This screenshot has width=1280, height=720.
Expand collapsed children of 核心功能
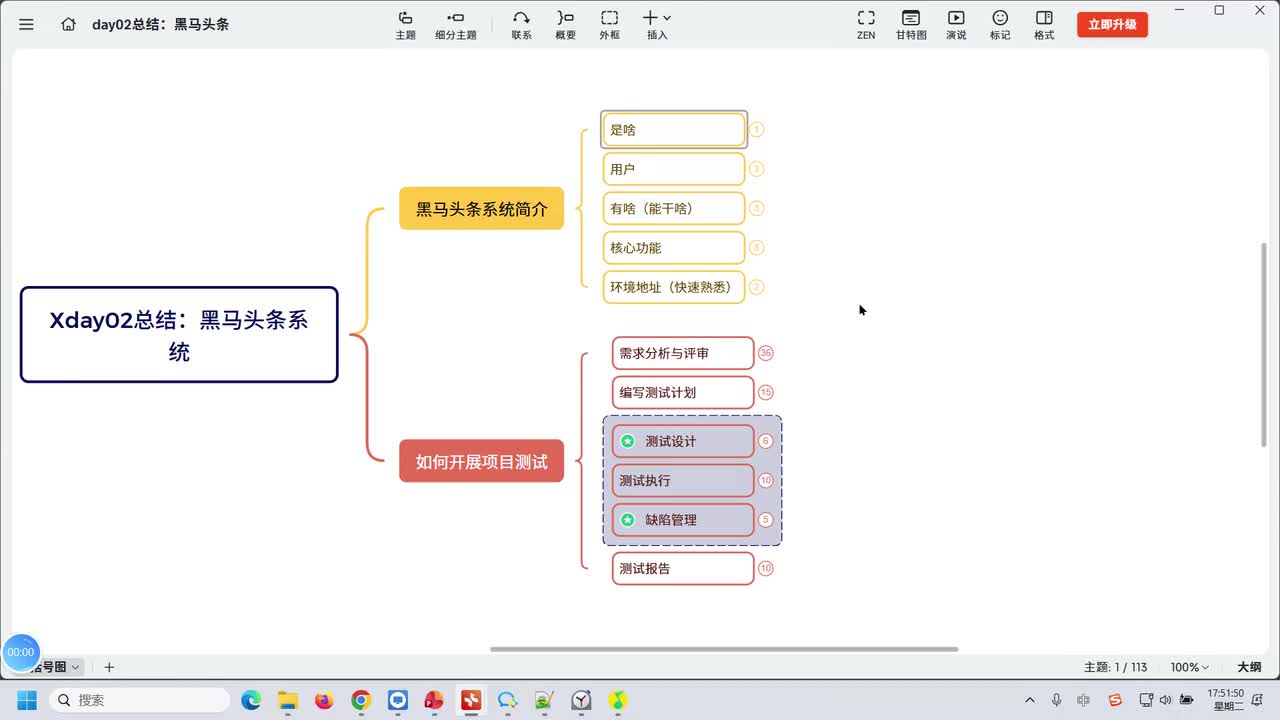pyautogui.click(x=757, y=247)
